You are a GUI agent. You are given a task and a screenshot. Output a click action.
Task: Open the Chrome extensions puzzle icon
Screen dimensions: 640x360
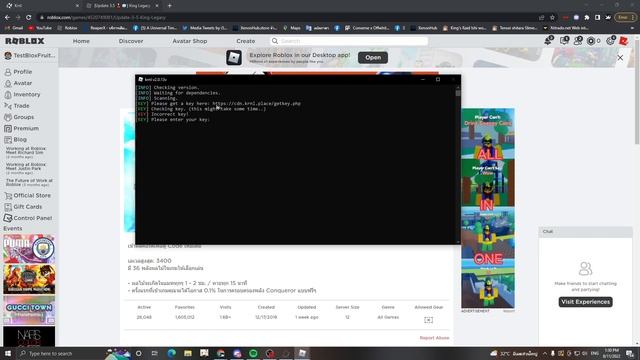(x=587, y=18)
